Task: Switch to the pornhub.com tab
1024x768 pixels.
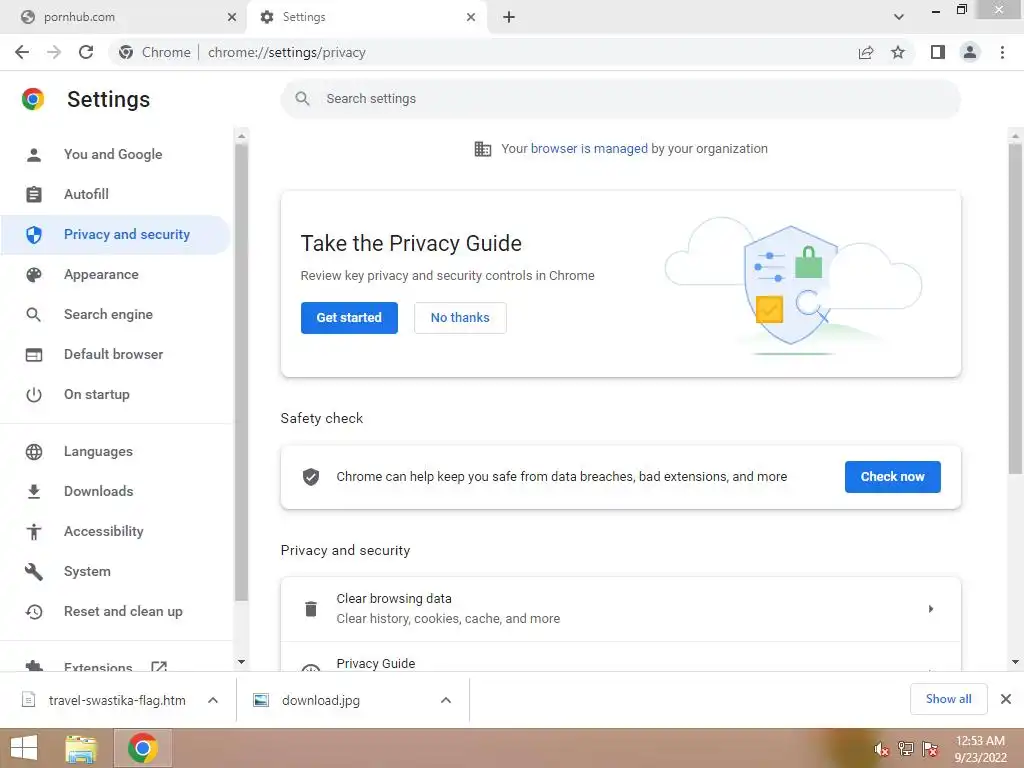Action: pyautogui.click(x=123, y=17)
